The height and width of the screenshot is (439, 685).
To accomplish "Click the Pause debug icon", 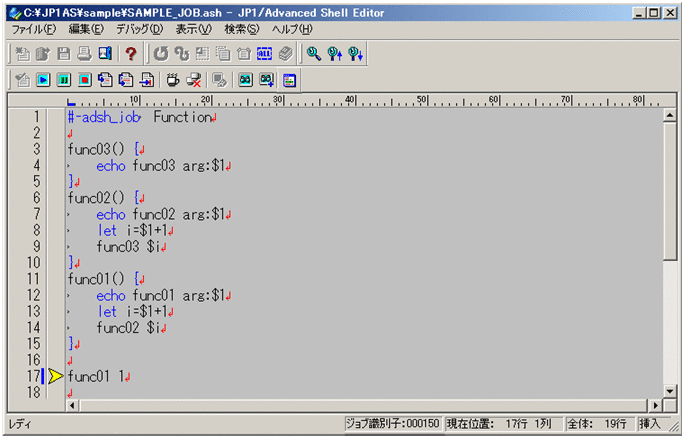I will 64,80.
